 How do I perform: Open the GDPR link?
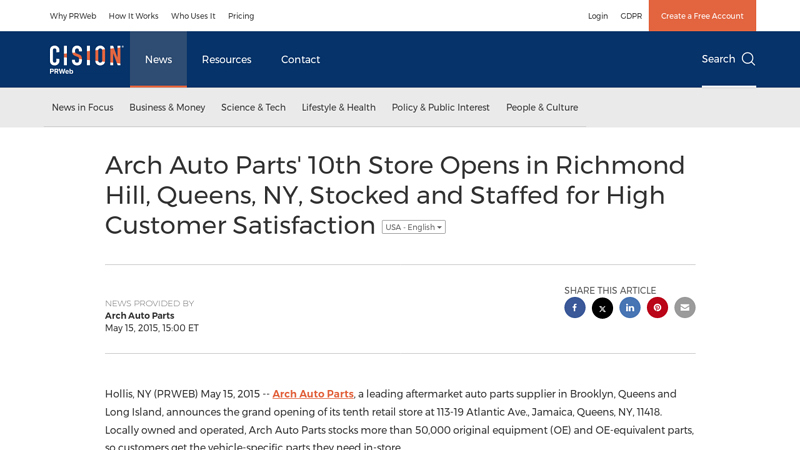pyautogui.click(x=631, y=16)
